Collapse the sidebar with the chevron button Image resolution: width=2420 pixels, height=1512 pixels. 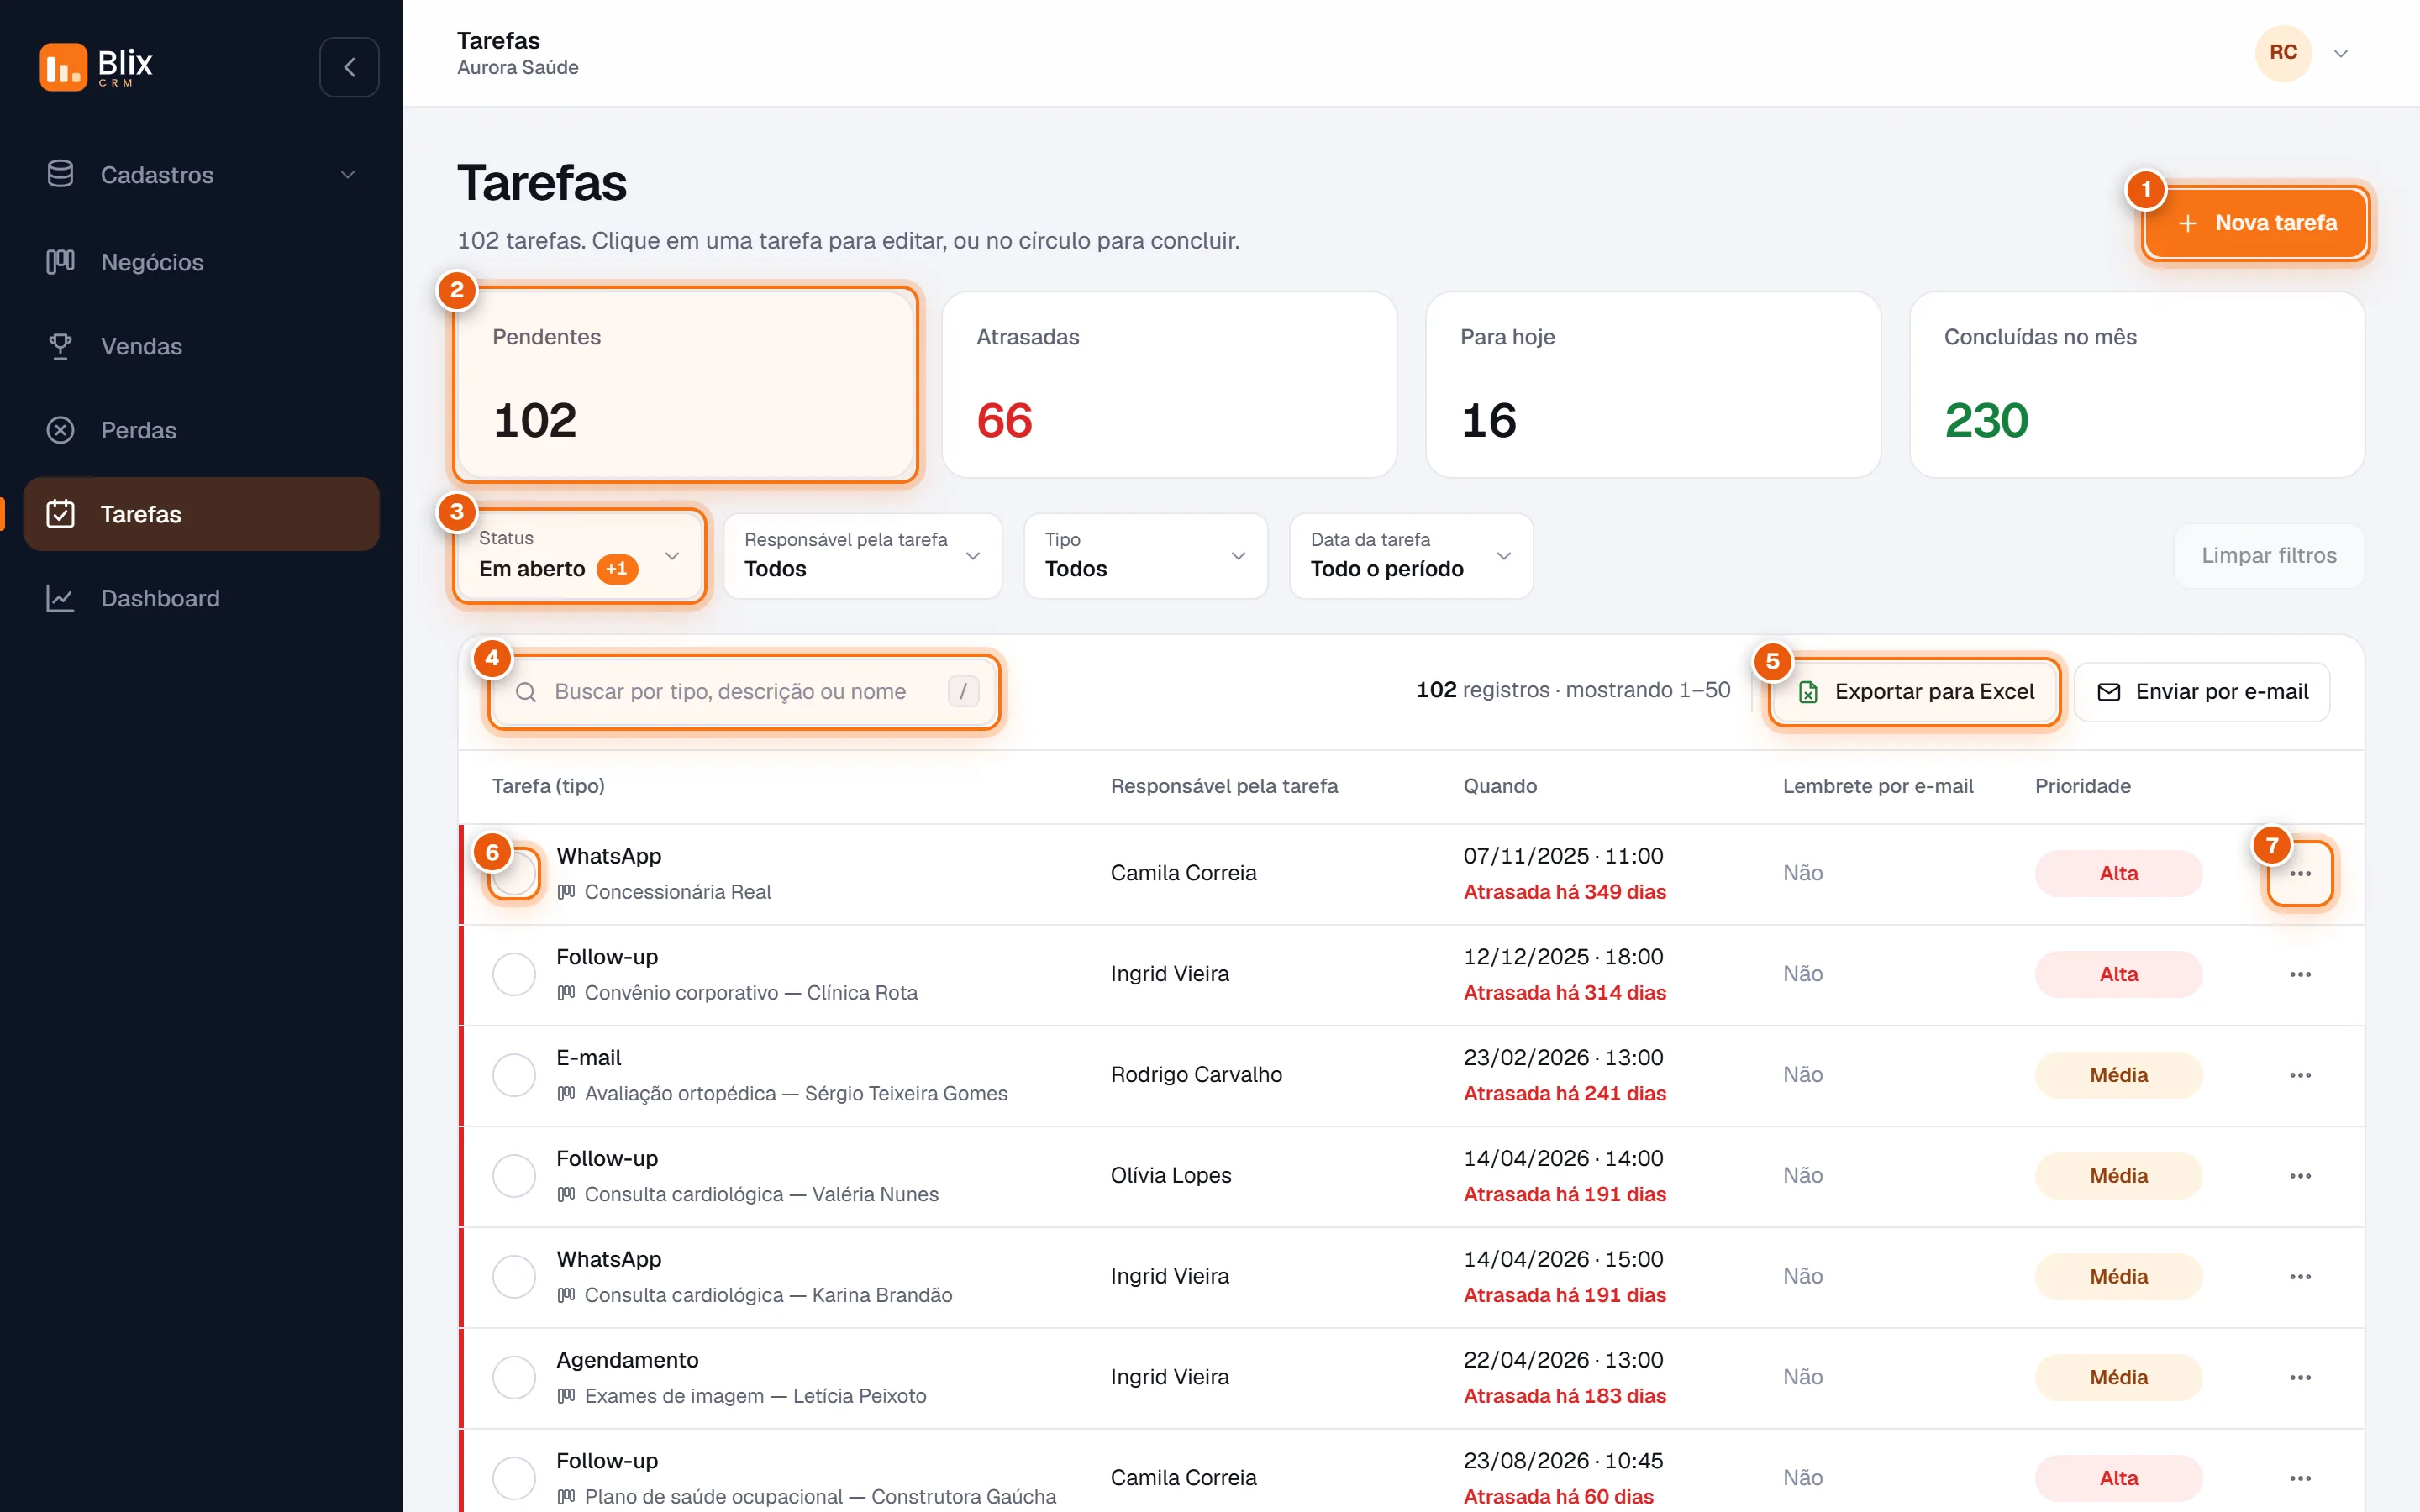pos(349,67)
